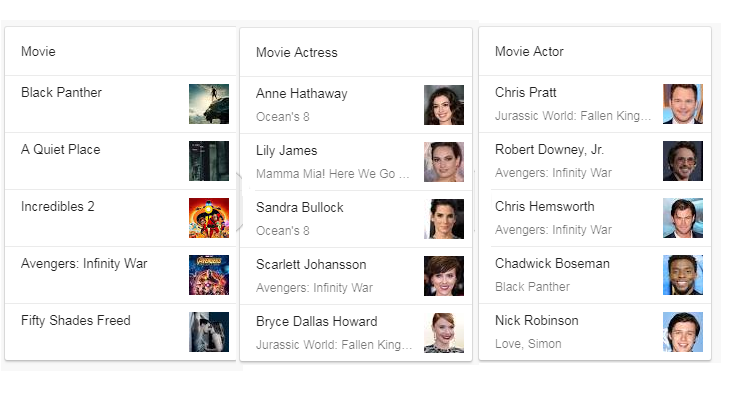This screenshot has height=400, width=731.
Task: Click Anne Hathaway's photo
Action: (x=444, y=105)
